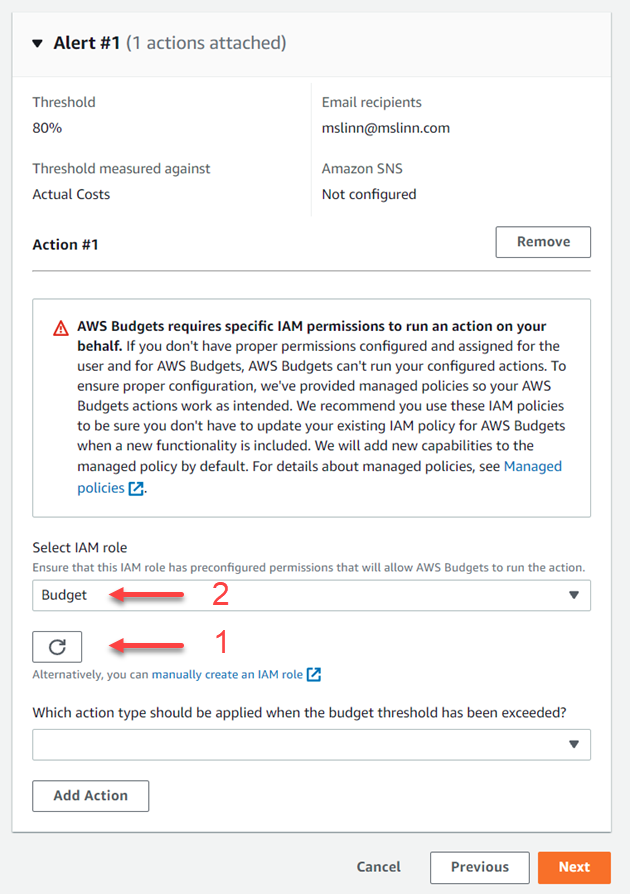This screenshot has height=894, width=630.
Task: Click the Budget value in IAM role field
Action: (x=65, y=595)
